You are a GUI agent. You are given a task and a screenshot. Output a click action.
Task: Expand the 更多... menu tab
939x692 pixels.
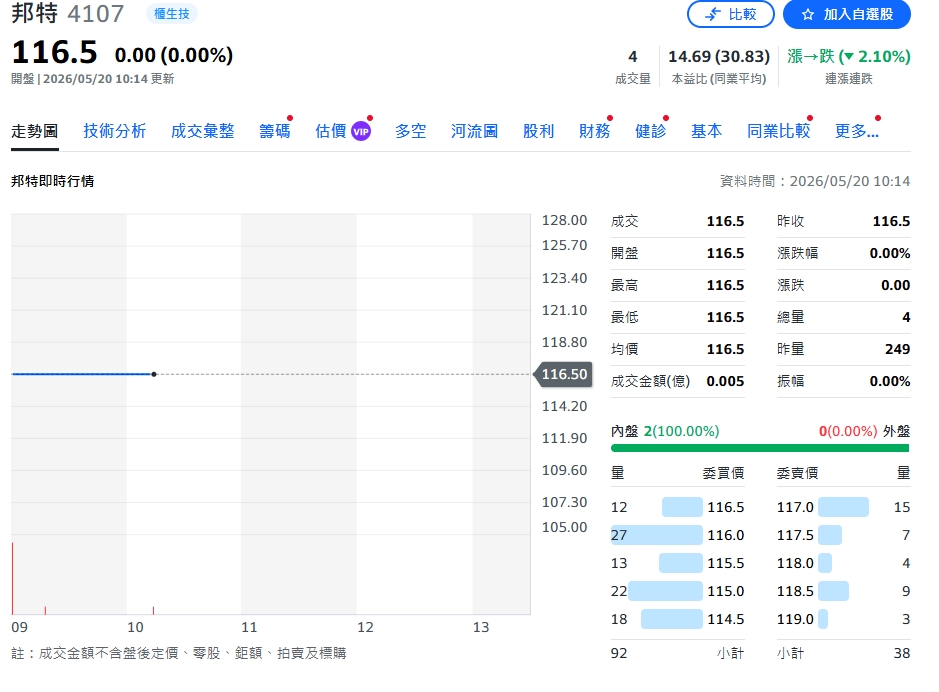point(856,131)
